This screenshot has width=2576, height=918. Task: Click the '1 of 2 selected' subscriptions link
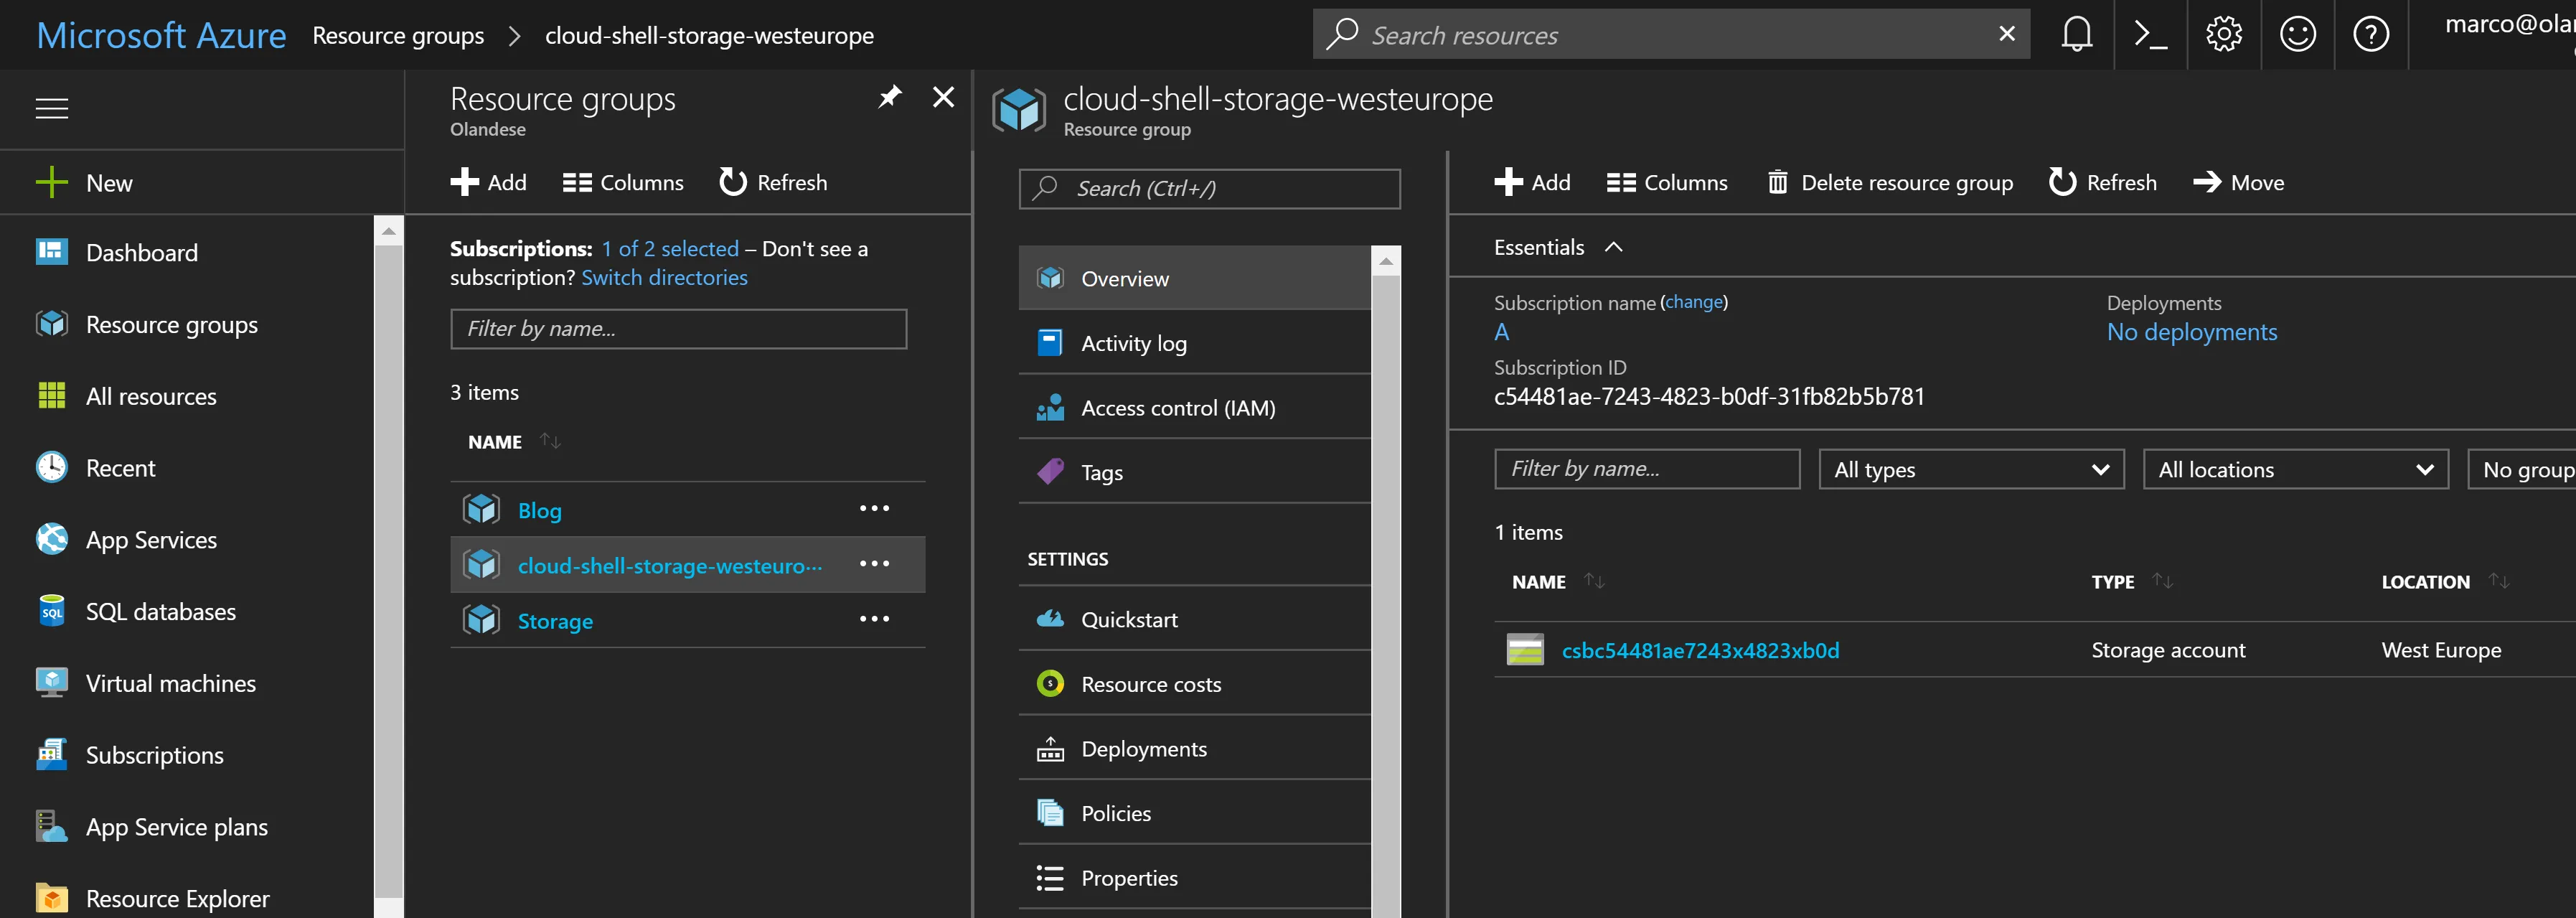670,248
